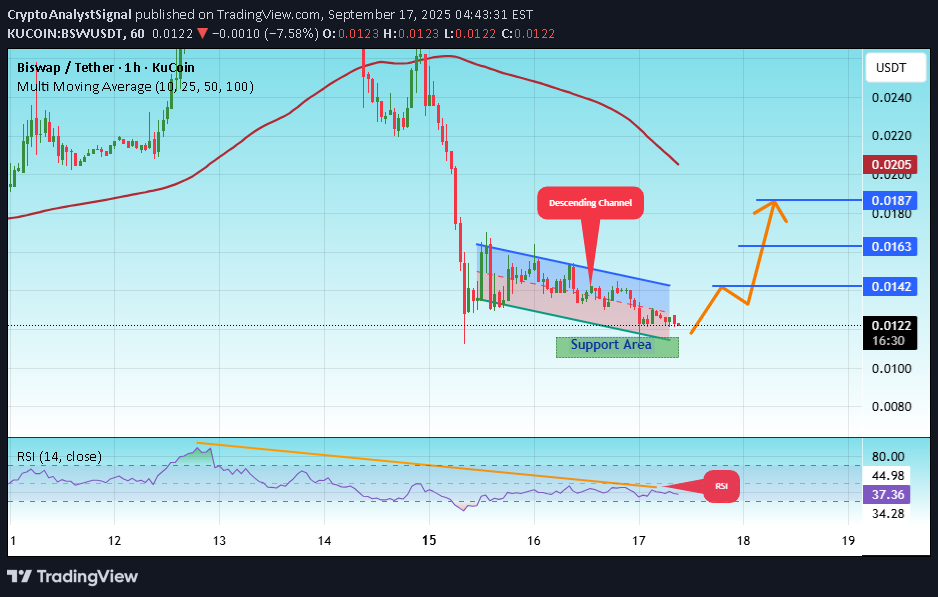Click the RSI value 44.98 label
The width and height of the screenshot is (938, 597).
click(x=888, y=476)
